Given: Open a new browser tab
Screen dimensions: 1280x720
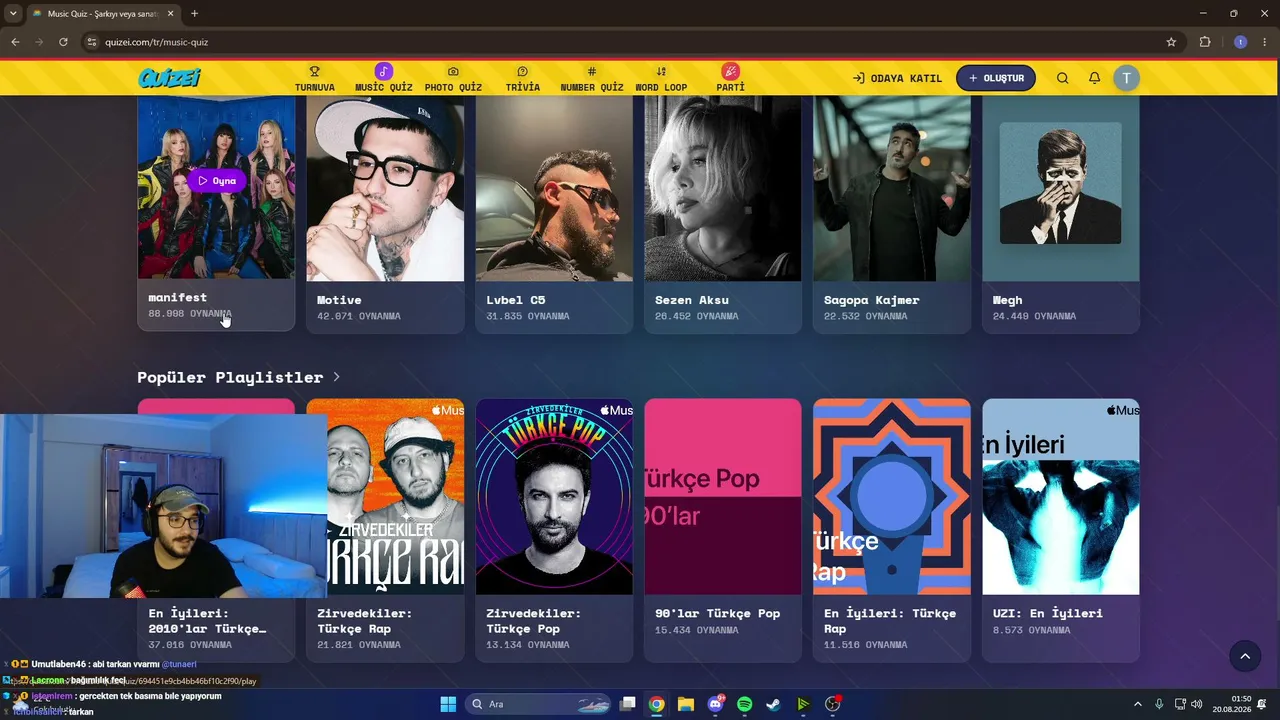Looking at the screenshot, I should [194, 13].
